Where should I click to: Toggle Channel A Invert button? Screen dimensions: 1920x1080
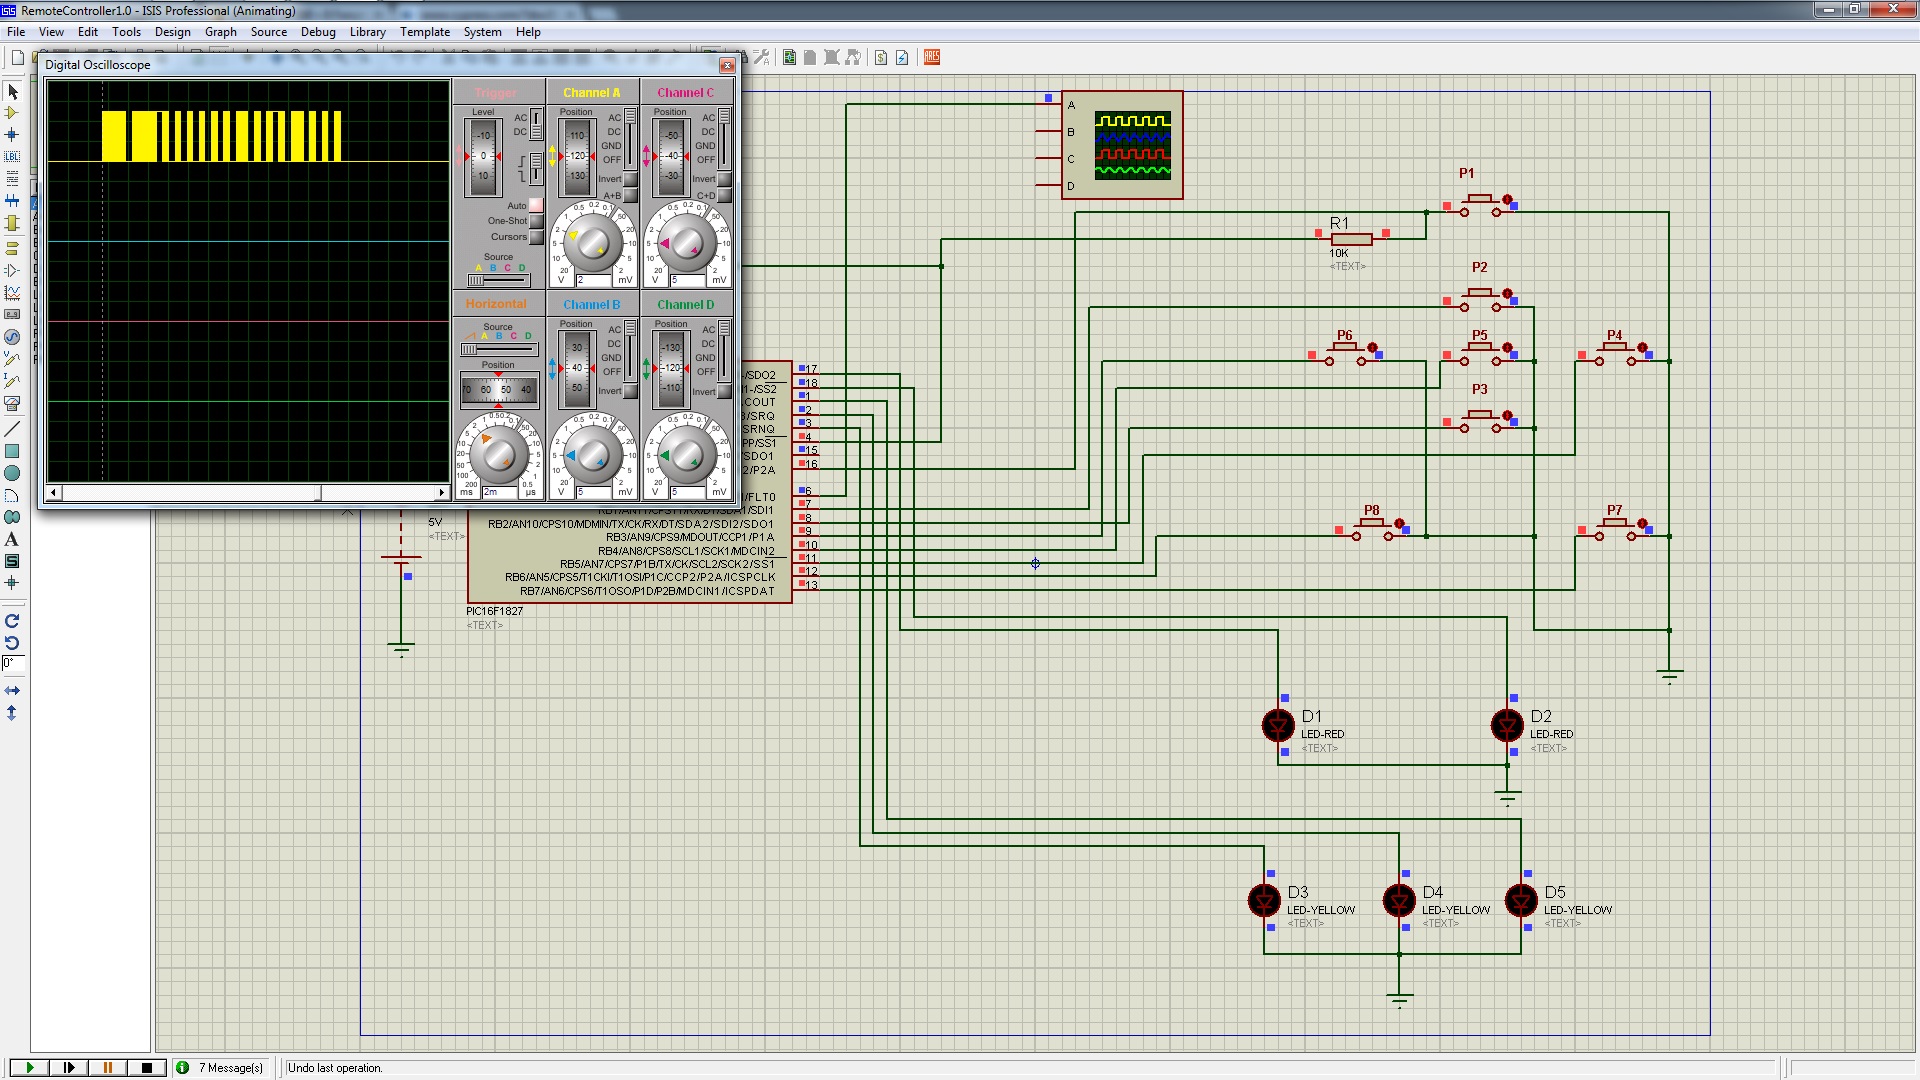[x=630, y=180]
